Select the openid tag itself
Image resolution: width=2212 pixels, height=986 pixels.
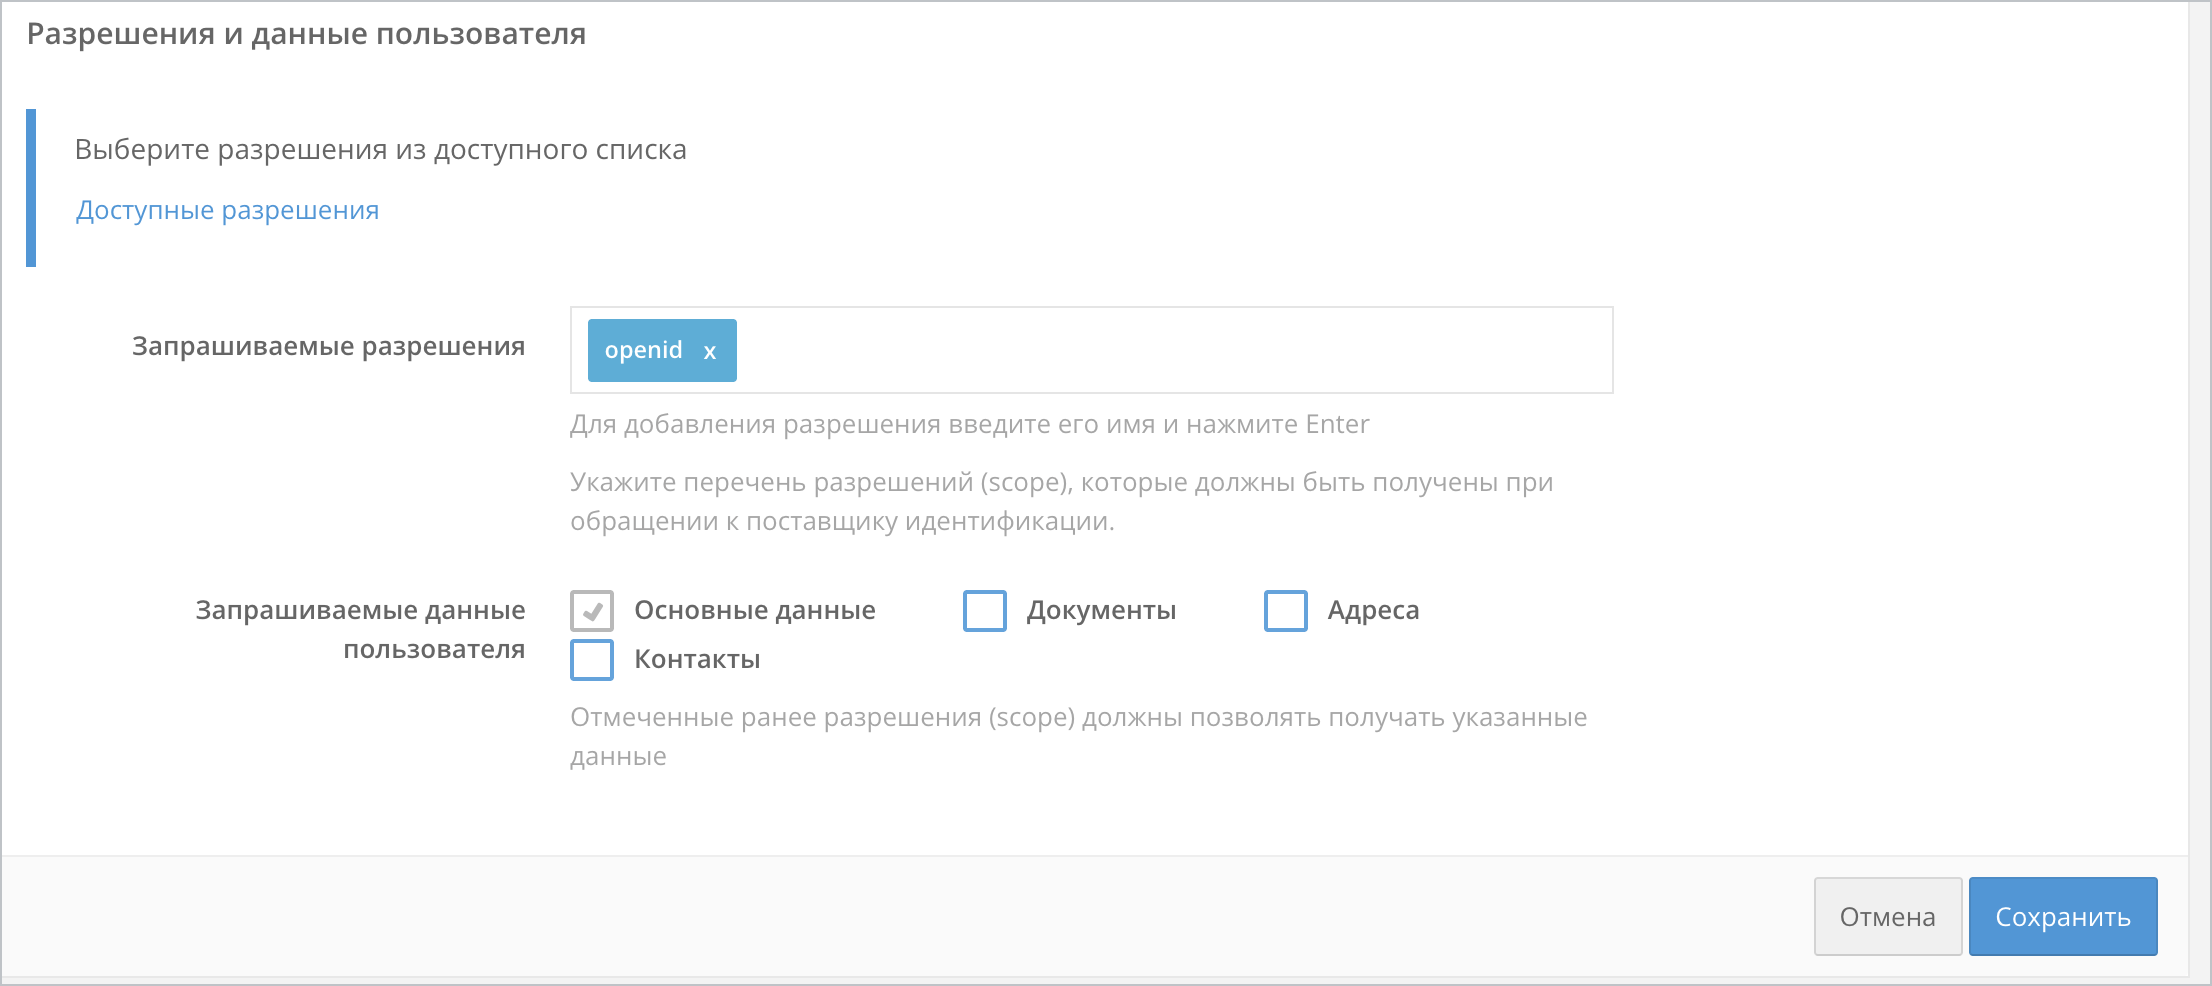coord(643,350)
